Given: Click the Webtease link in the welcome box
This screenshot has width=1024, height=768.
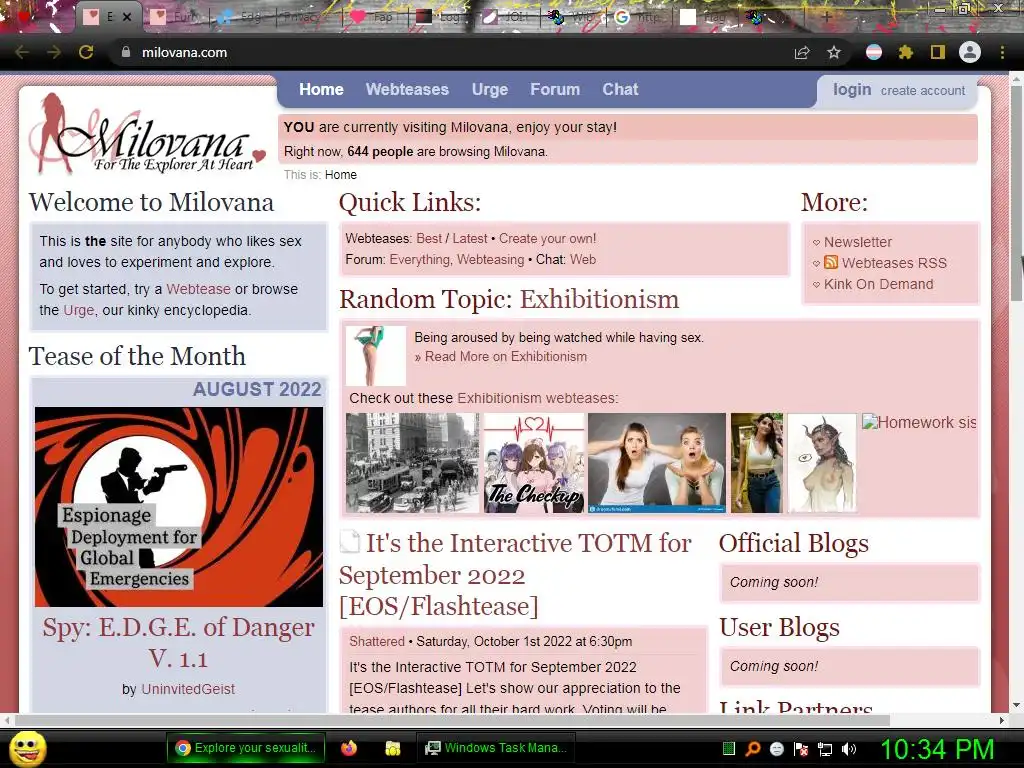Looking at the screenshot, I should (199, 289).
